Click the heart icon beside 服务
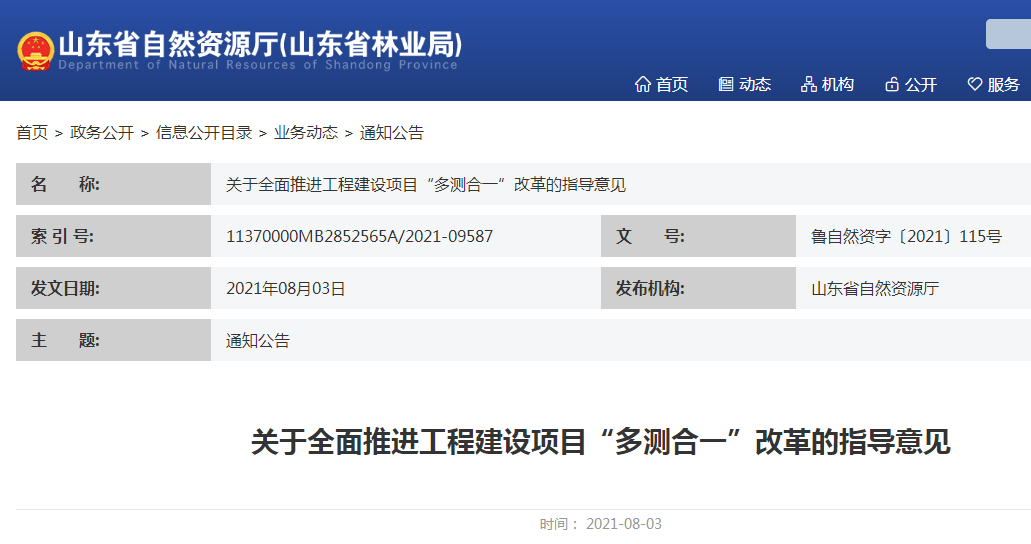This screenshot has height=544, width=1031. (x=975, y=84)
